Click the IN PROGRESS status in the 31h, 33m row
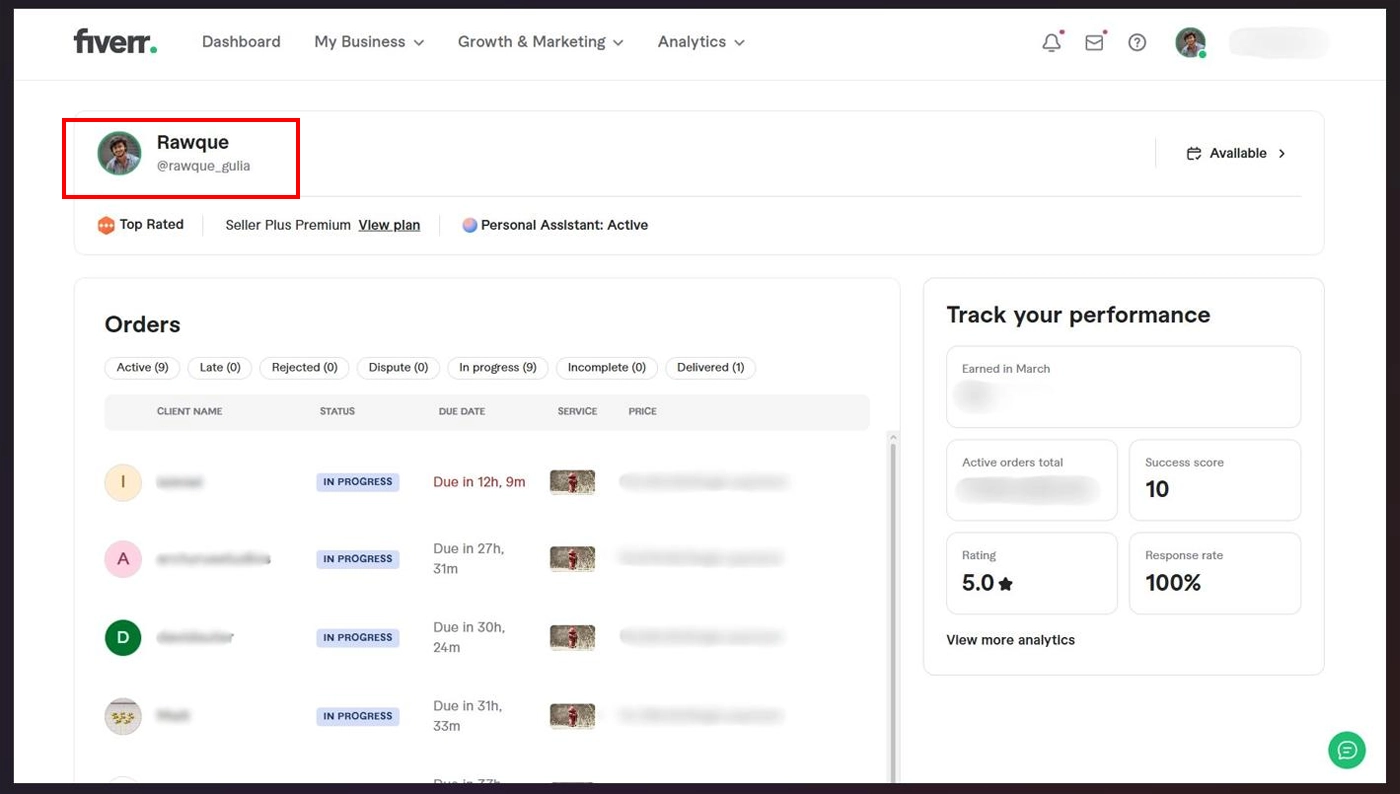Image resolution: width=1400 pixels, height=794 pixels. tap(358, 716)
